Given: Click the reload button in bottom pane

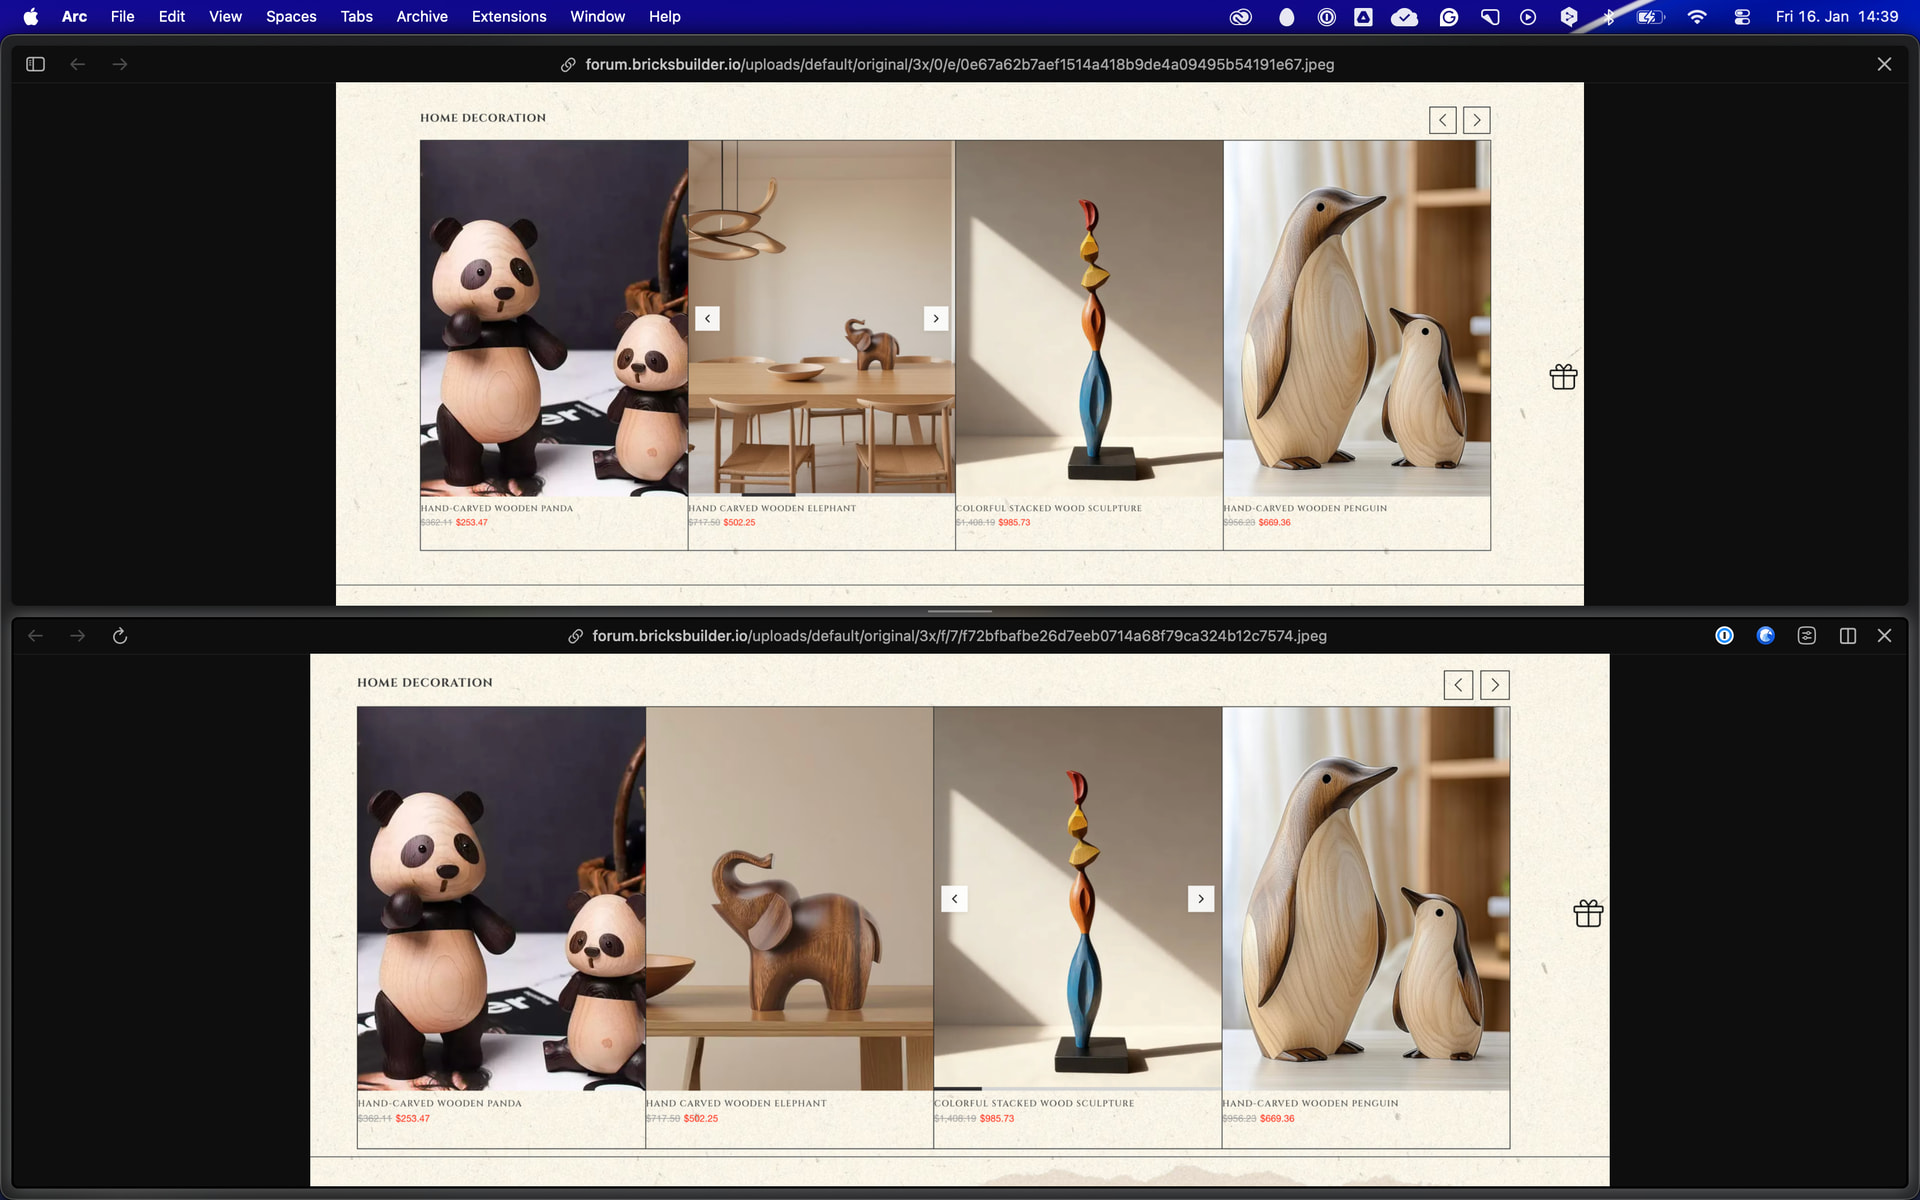Looking at the screenshot, I should click(120, 636).
